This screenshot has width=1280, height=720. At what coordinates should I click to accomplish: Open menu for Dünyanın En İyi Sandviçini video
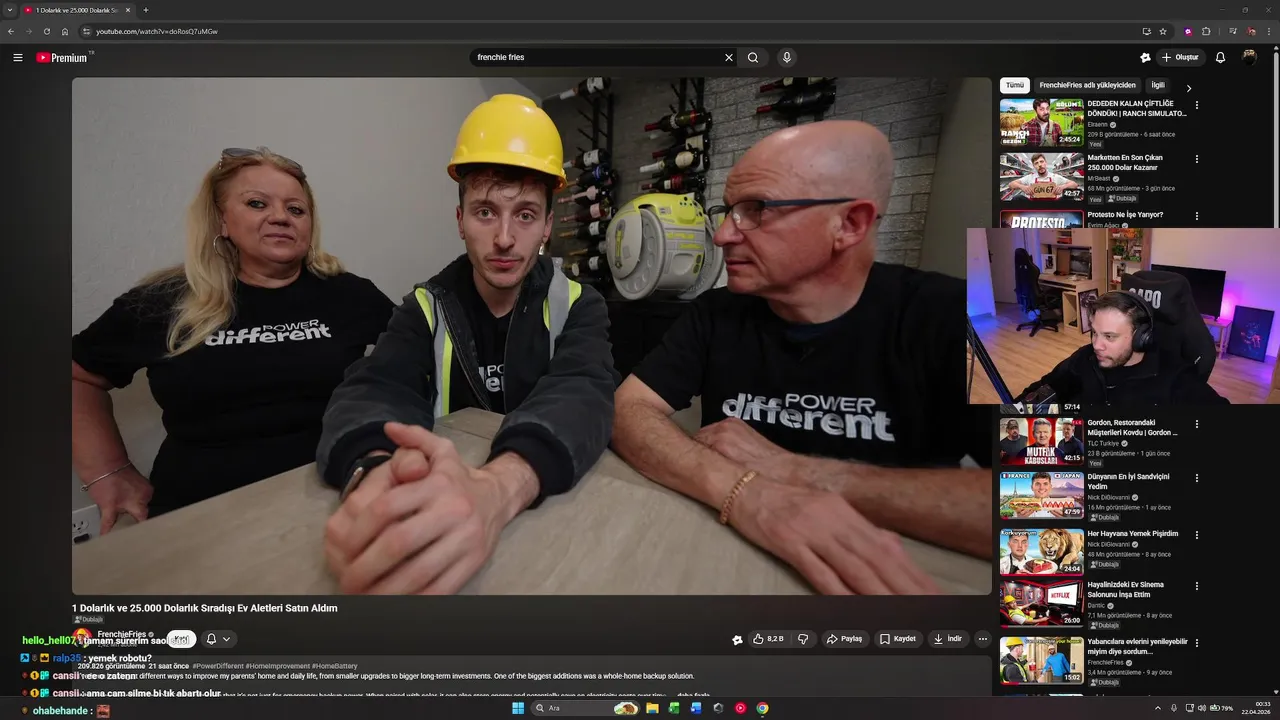pyautogui.click(x=1197, y=478)
